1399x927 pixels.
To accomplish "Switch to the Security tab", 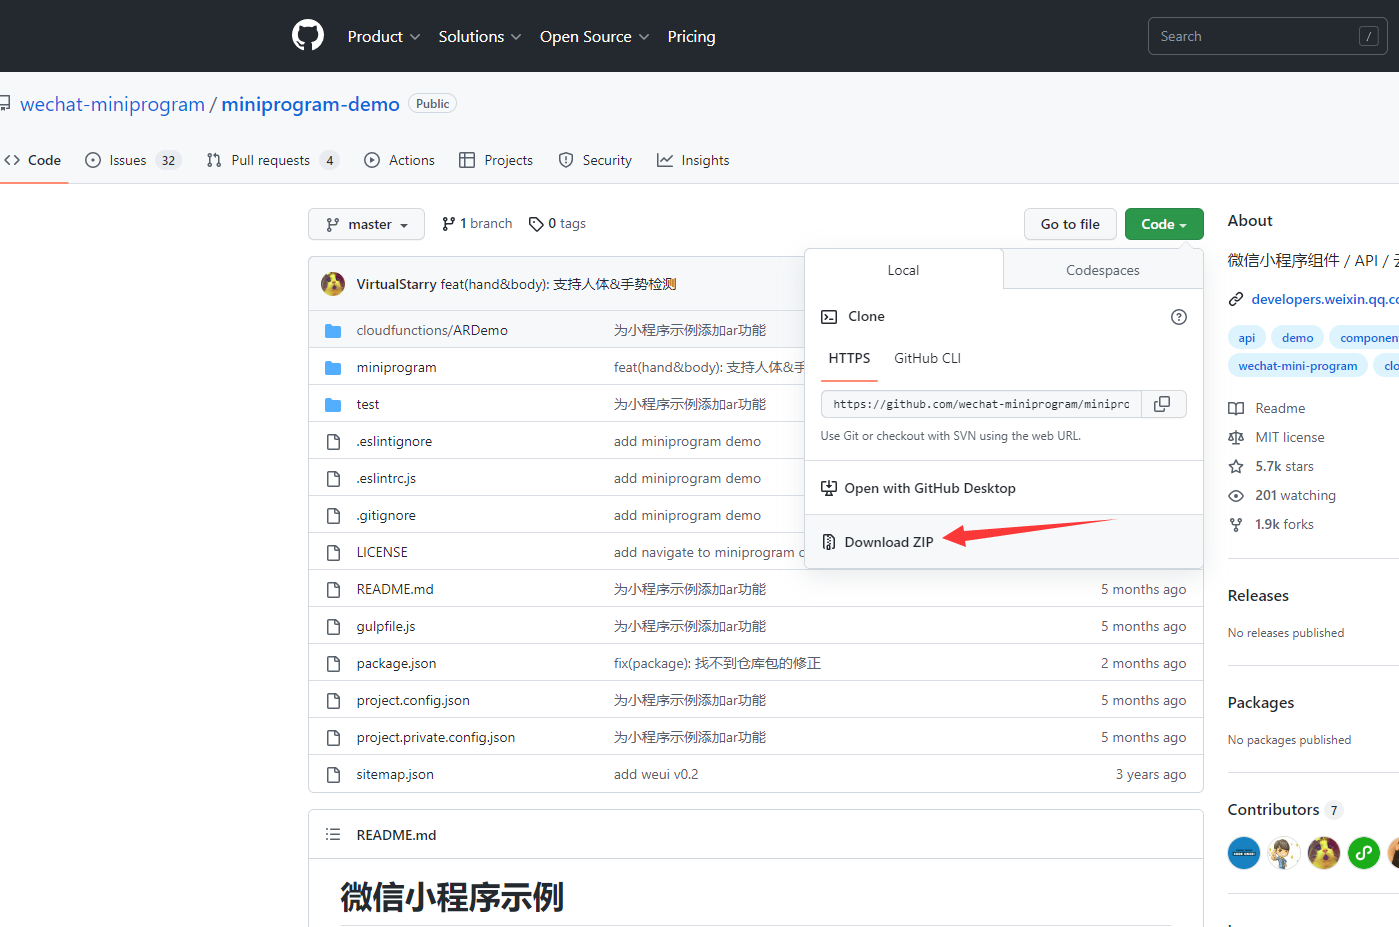I will [x=595, y=160].
